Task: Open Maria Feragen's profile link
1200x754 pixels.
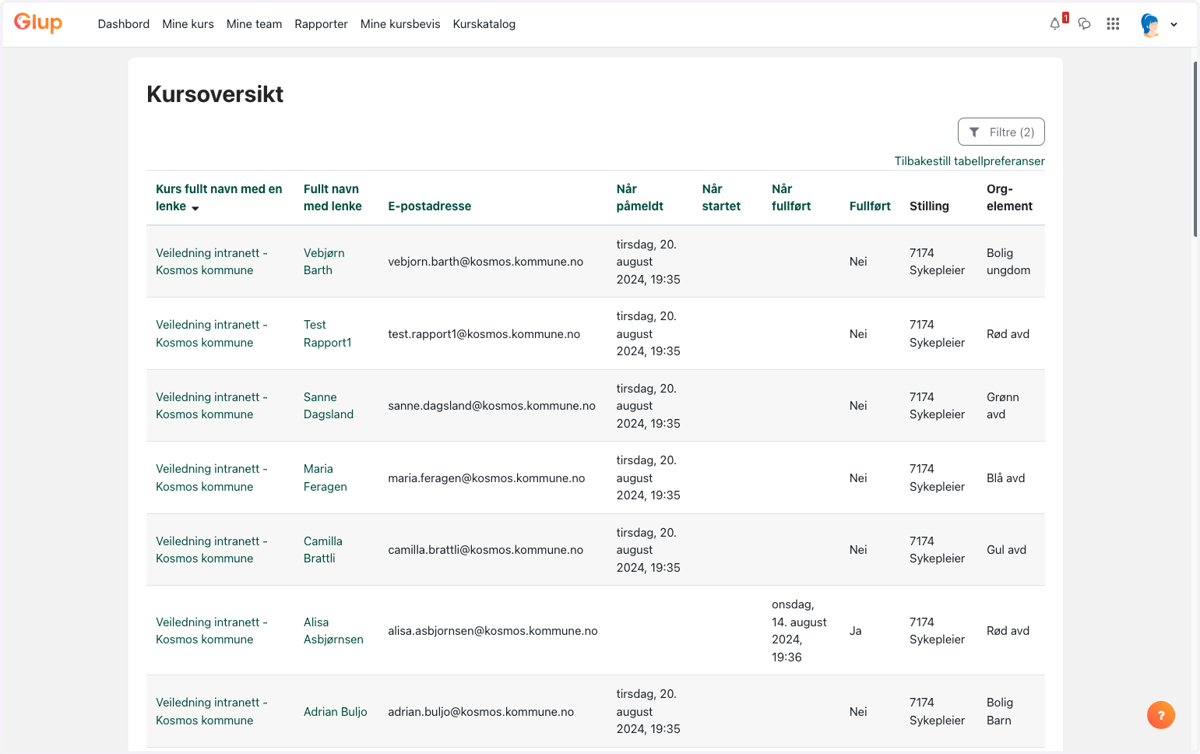Action: [x=325, y=477]
